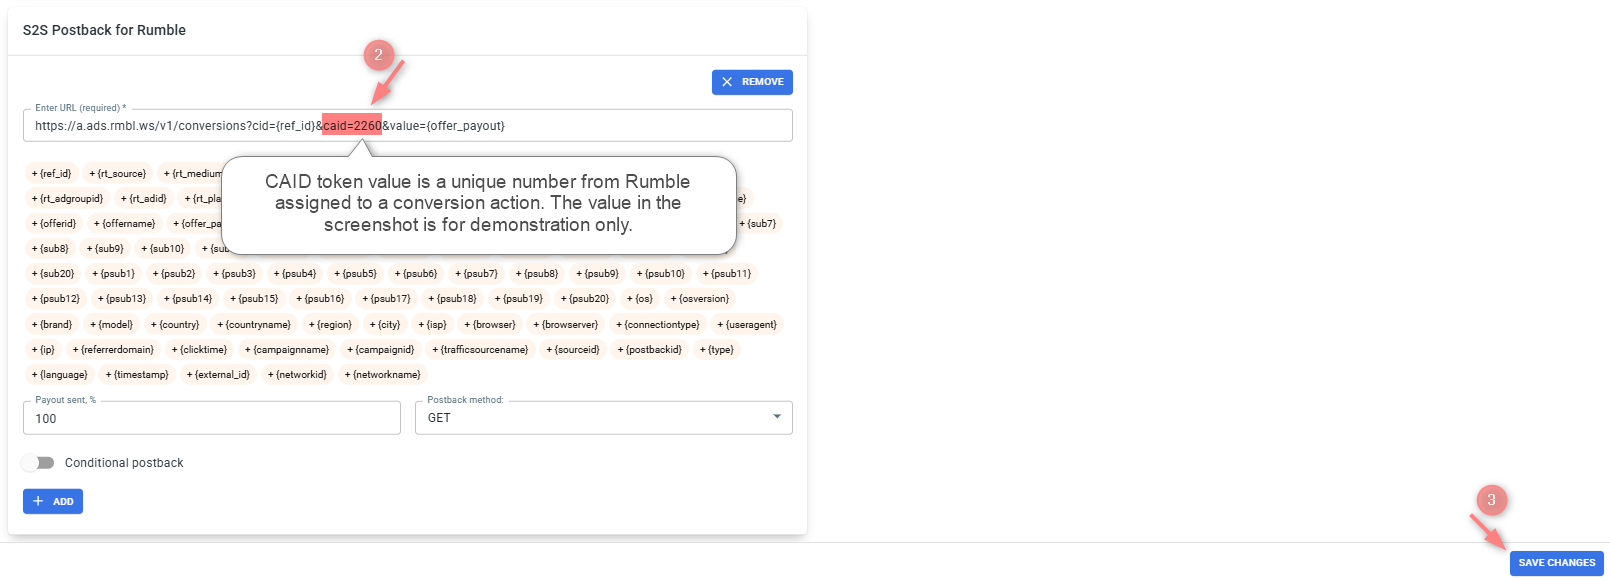Add the {psub13} token

click(x=122, y=299)
